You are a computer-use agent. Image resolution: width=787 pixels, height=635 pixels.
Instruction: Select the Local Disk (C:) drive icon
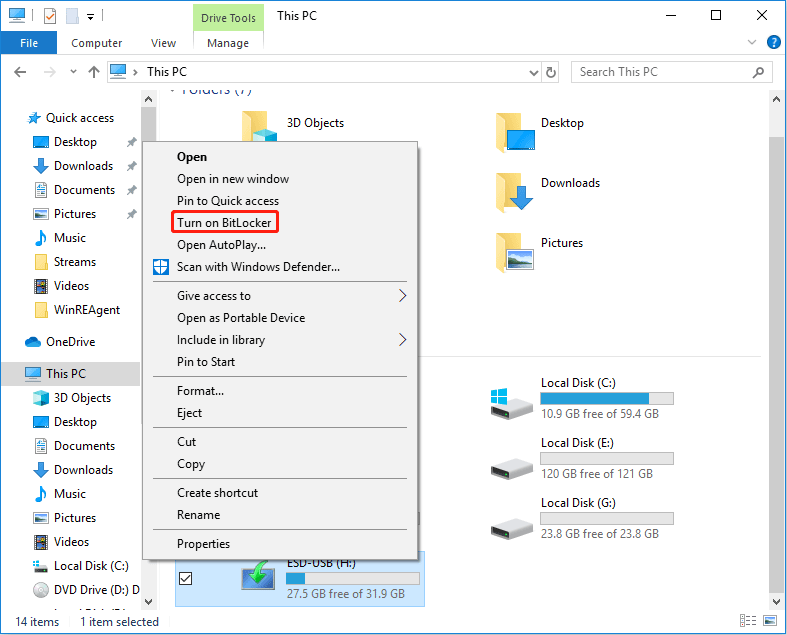pos(511,404)
